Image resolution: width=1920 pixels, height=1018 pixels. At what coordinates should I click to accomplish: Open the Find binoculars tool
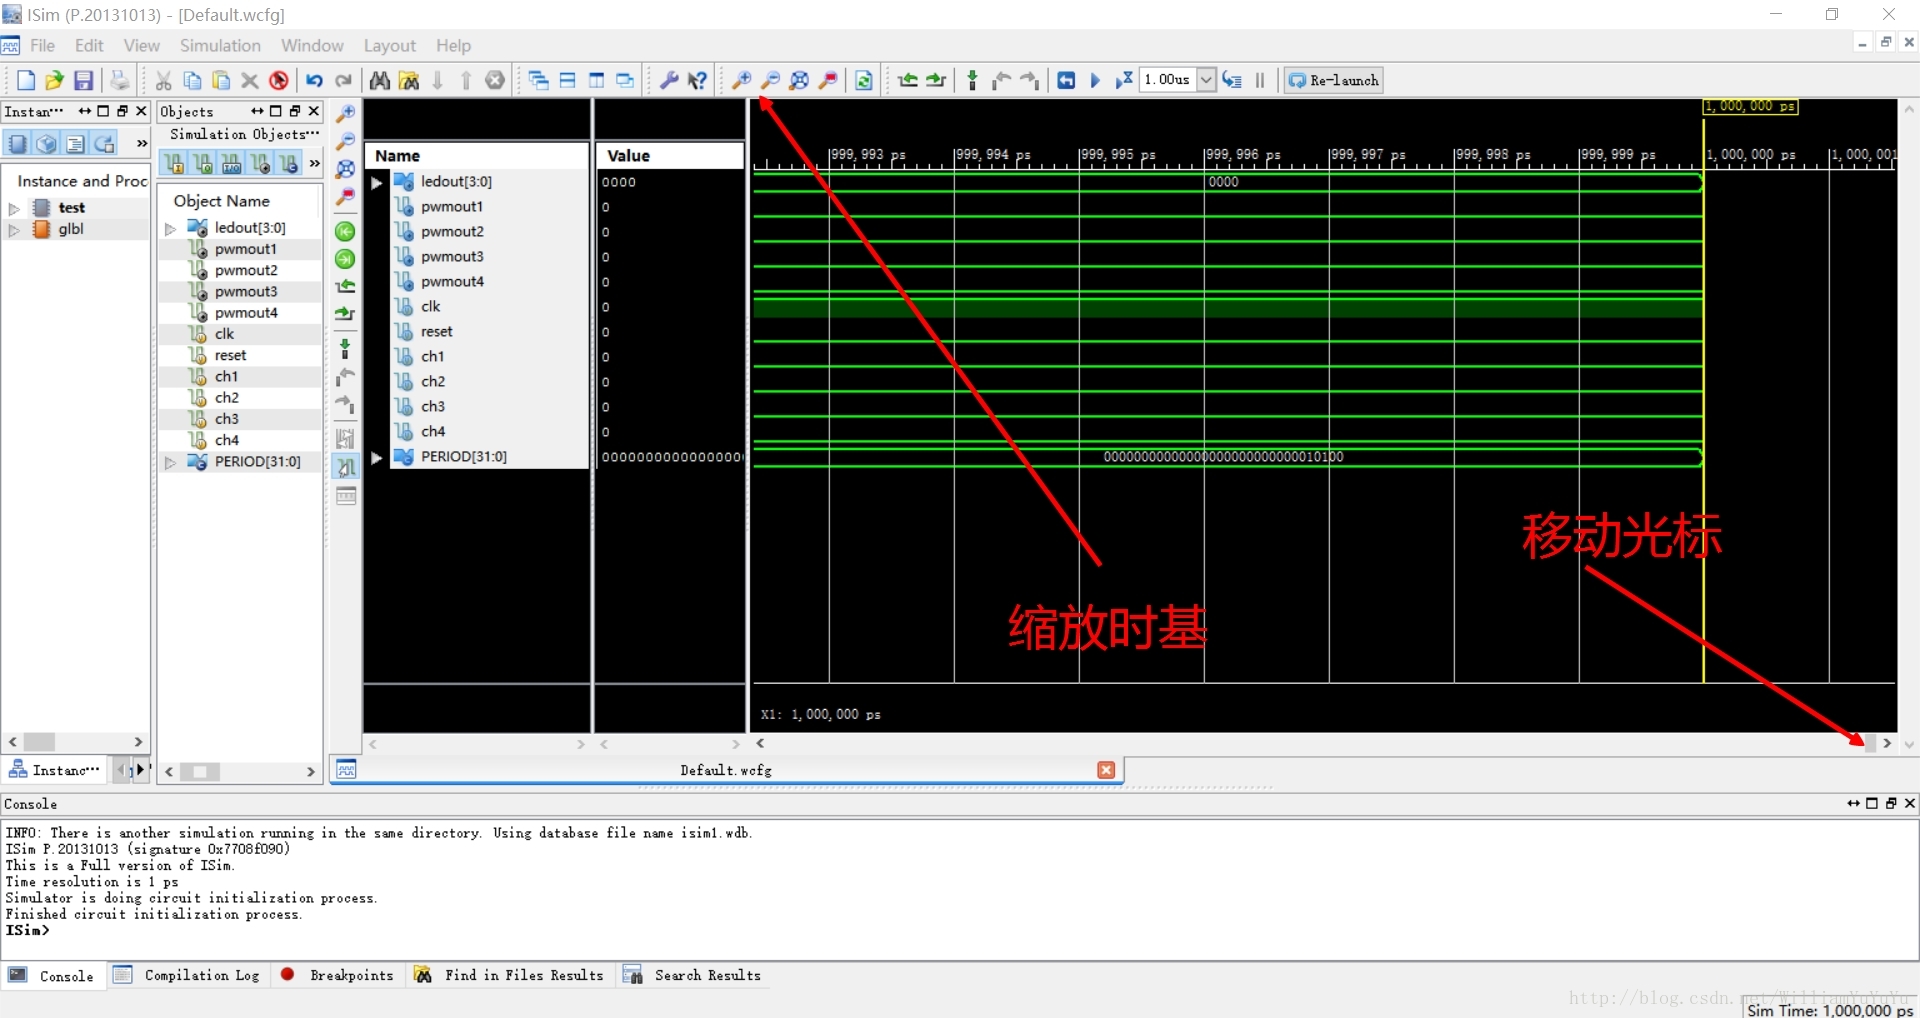tap(380, 80)
